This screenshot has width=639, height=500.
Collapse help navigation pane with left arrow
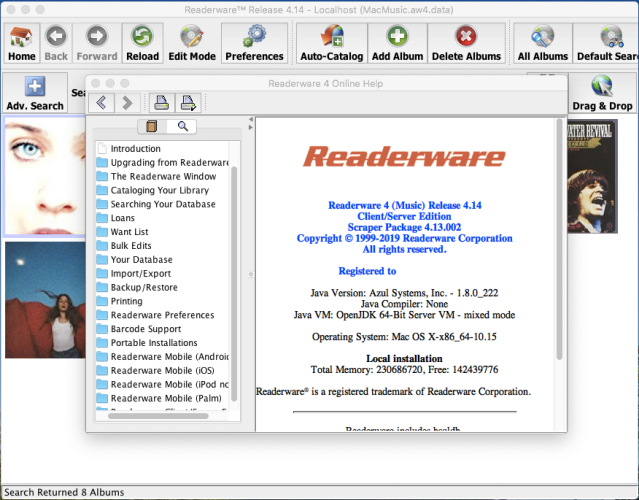click(251, 119)
